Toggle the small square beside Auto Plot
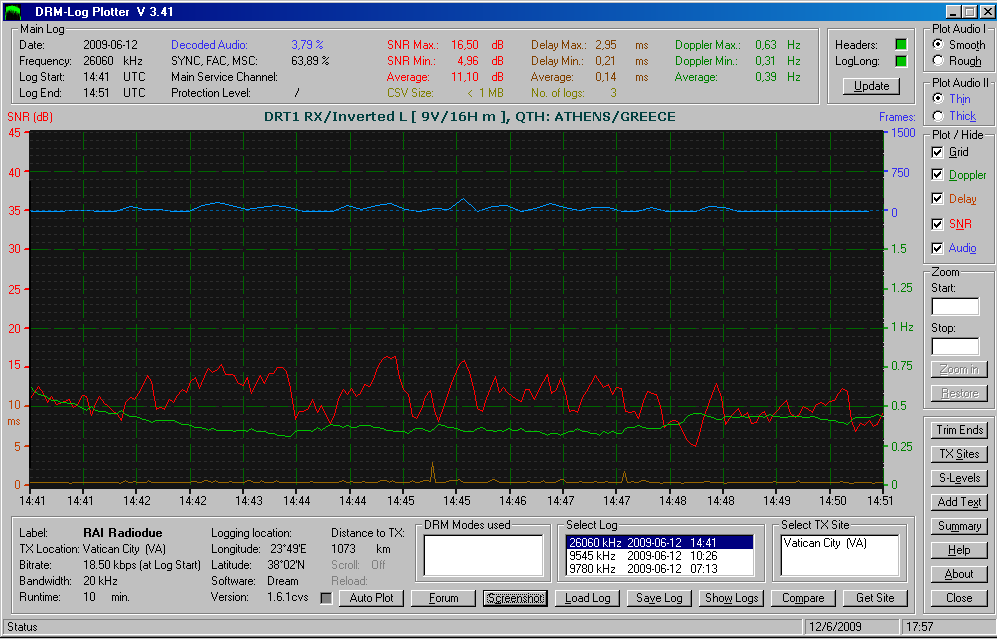The image size is (997, 639). pyautogui.click(x=326, y=598)
